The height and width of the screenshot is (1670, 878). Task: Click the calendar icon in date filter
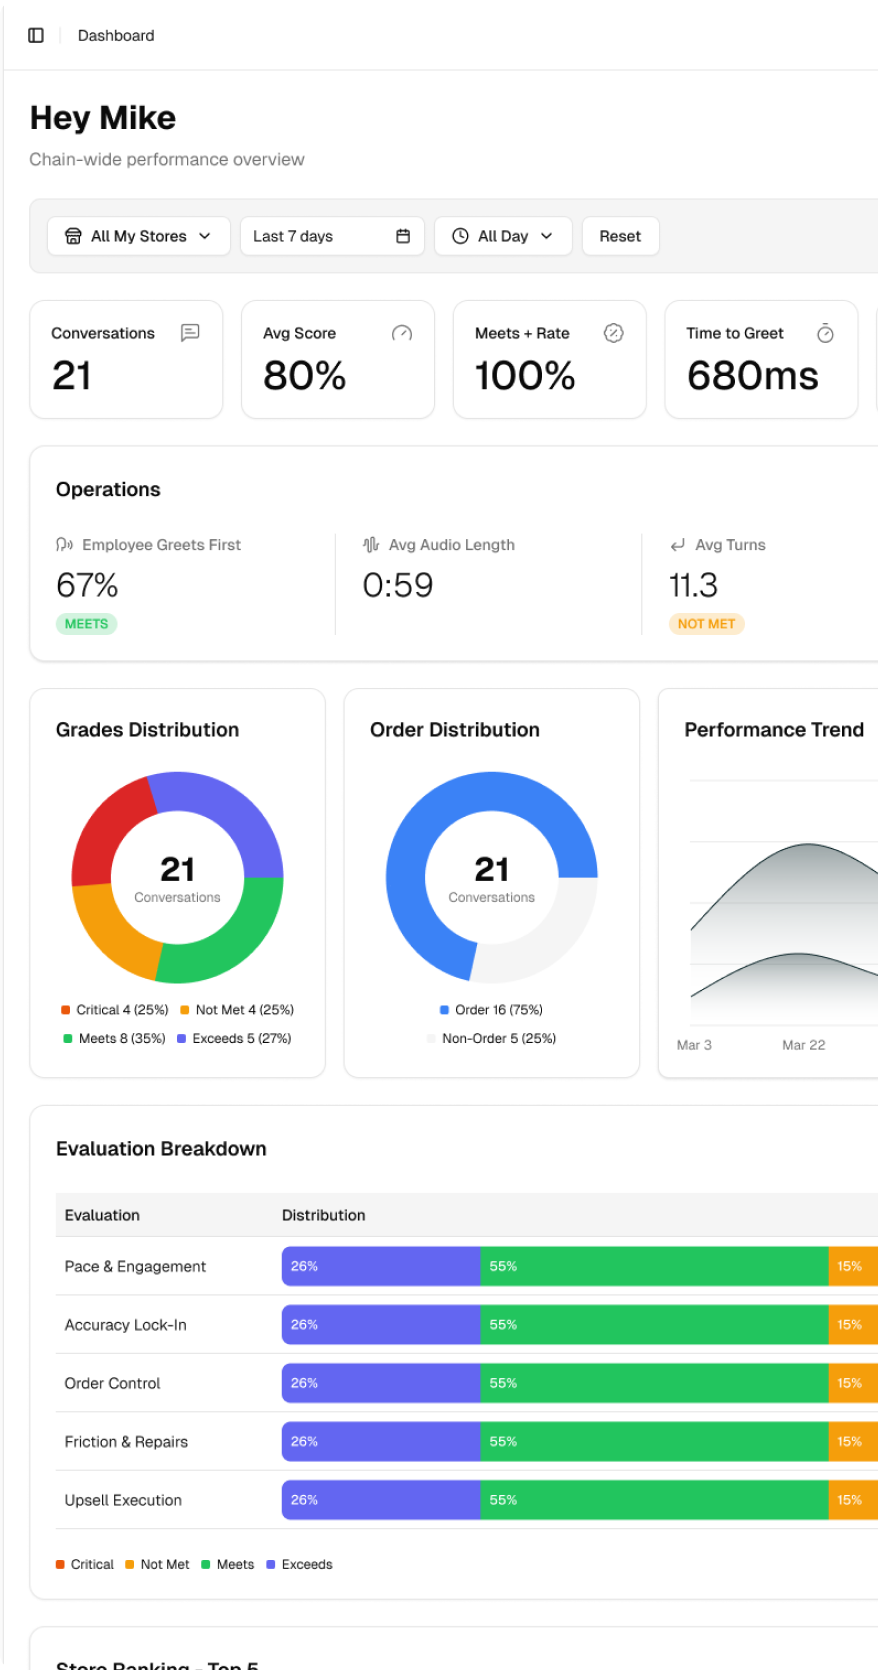[403, 236]
